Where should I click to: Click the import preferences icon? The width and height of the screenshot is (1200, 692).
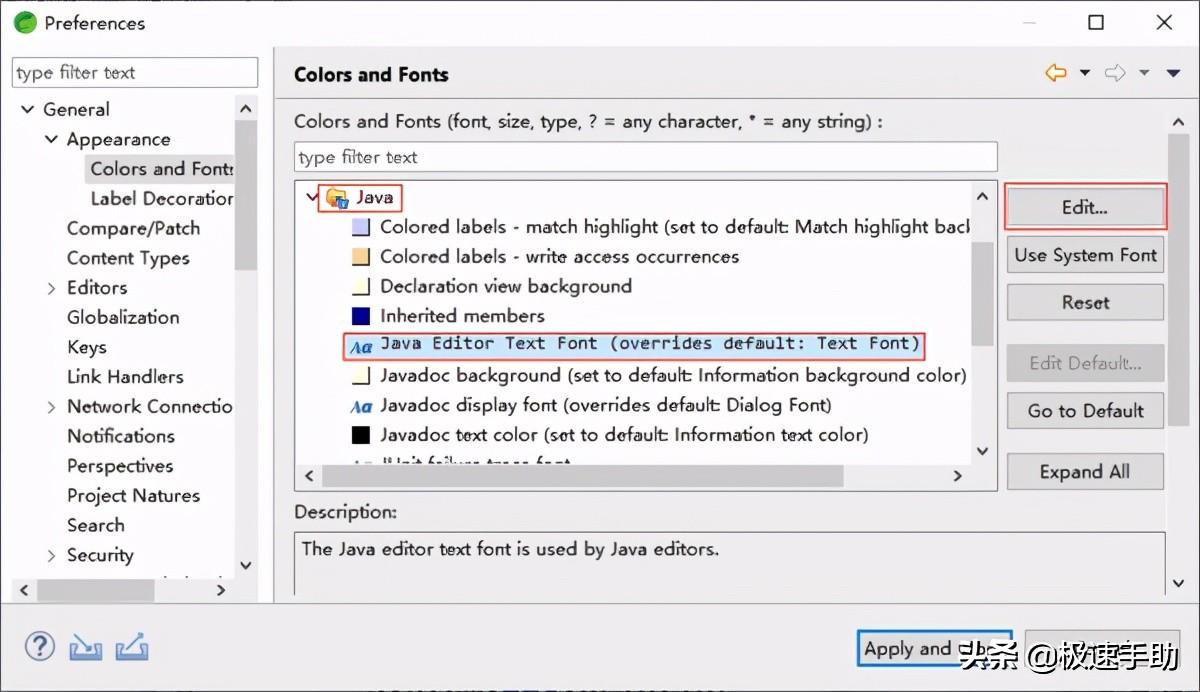(x=86, y=648)
